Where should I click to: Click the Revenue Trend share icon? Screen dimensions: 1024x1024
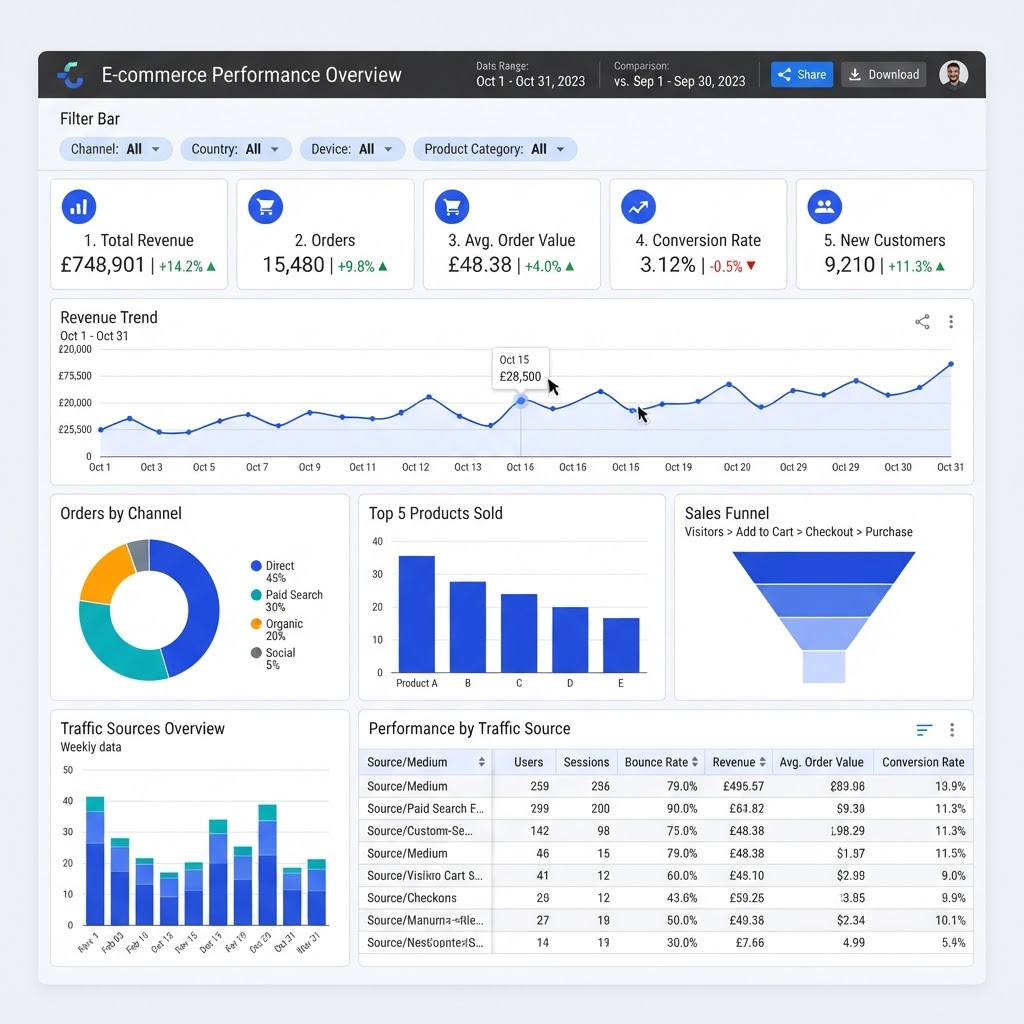922,321
